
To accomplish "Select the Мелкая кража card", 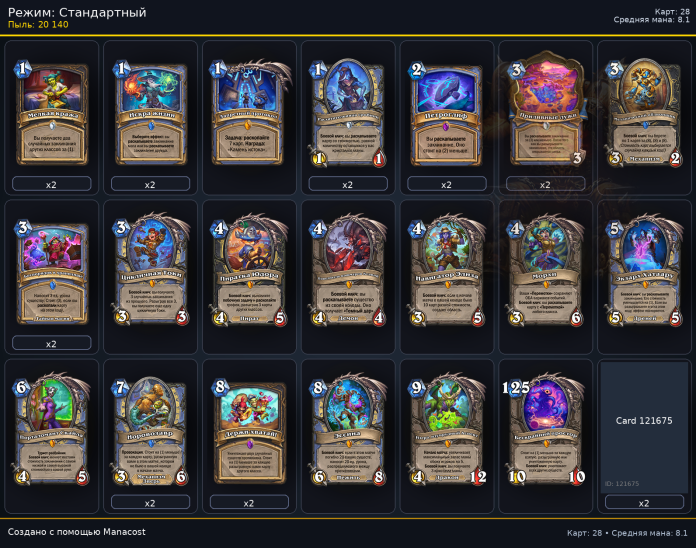I will click(x=51, y=113).
